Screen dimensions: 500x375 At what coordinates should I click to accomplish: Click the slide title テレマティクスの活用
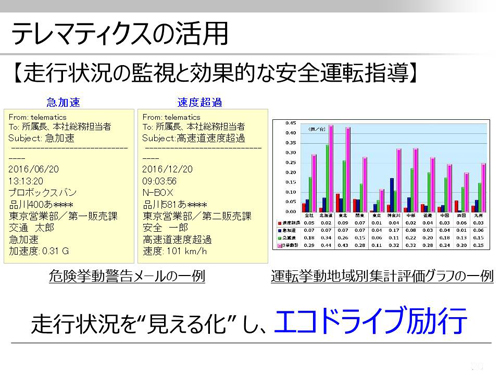tap(120, 33)
